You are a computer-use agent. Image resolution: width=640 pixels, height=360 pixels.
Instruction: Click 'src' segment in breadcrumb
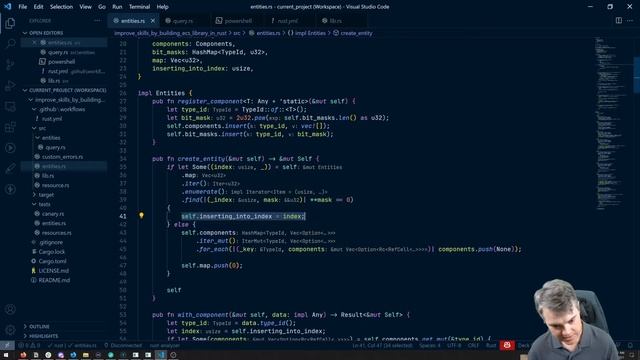[x=237, y=33]
